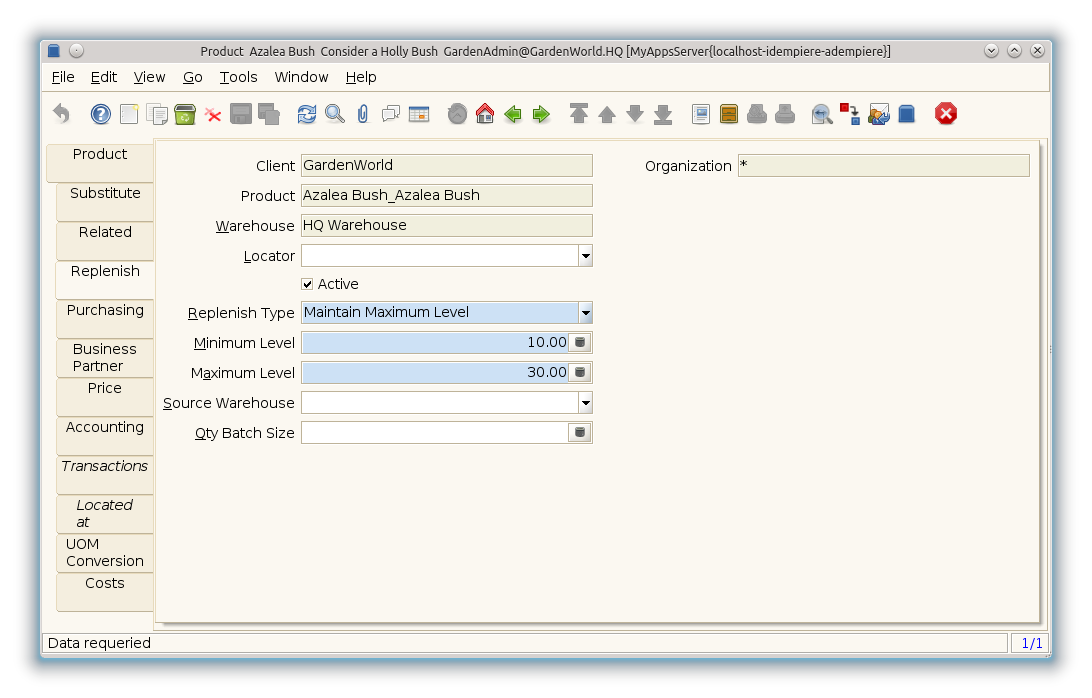The height and width of the screenshot is (698, 1092).
Task: Open calculator button for Qty Batch Size
Action: point(580,433)
